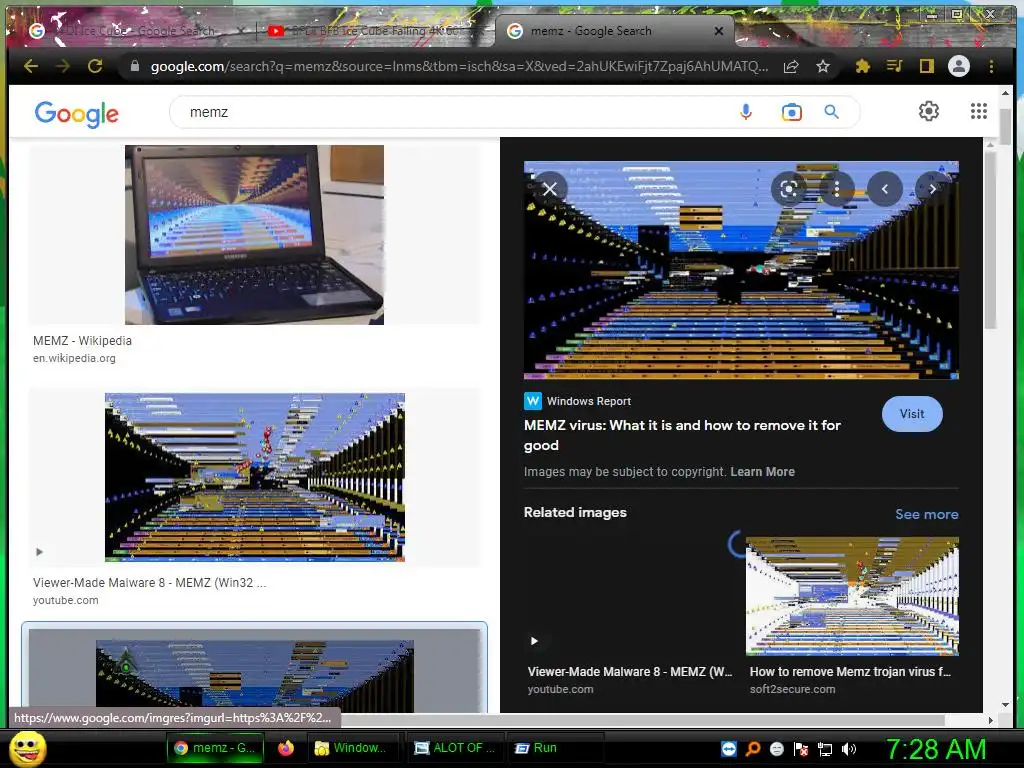Image resolution: width=1024 pixels, height=768 pixels.
Task: Click See more related images
Action: [x=927, y=514]
